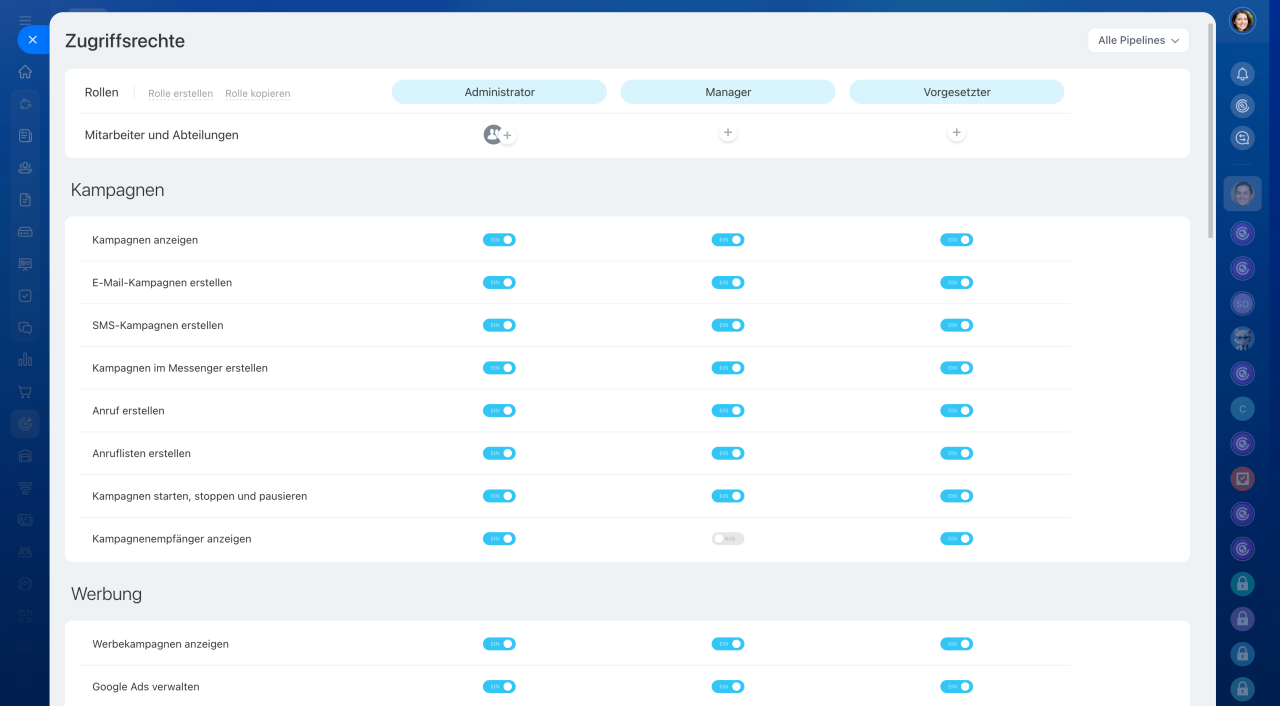This screenshot has height=706, width=1280.
Task: Select the Vorgesetzter role header
Action: tap(957, 92)
